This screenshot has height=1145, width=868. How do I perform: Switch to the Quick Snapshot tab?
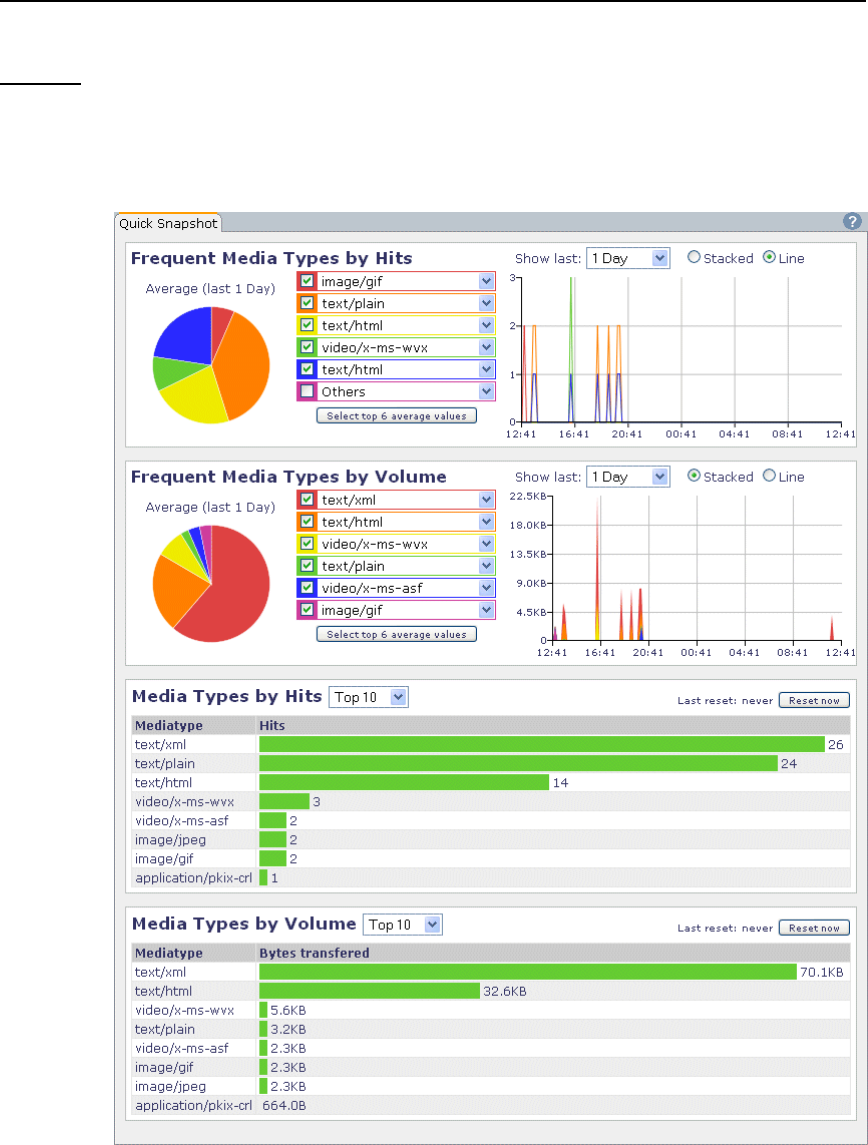click(168, 223)
